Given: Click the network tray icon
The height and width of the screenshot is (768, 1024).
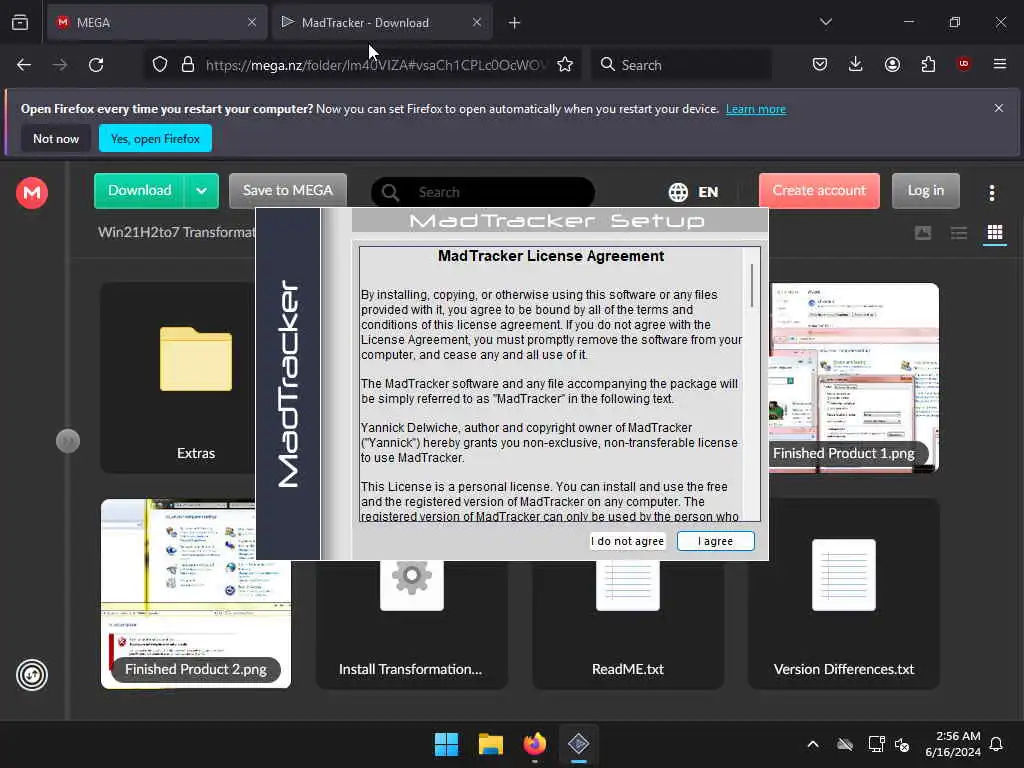Looking at the screenshot, I should point(876,744).
